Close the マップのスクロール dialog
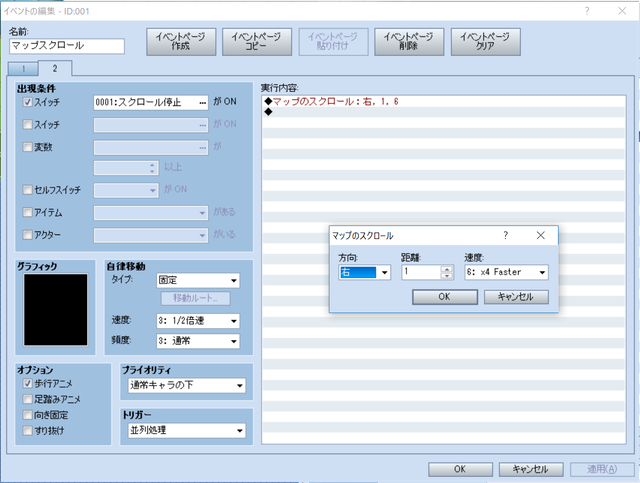Screen dimensions: 640x483 pyautogui.click(x=541, y=235)
